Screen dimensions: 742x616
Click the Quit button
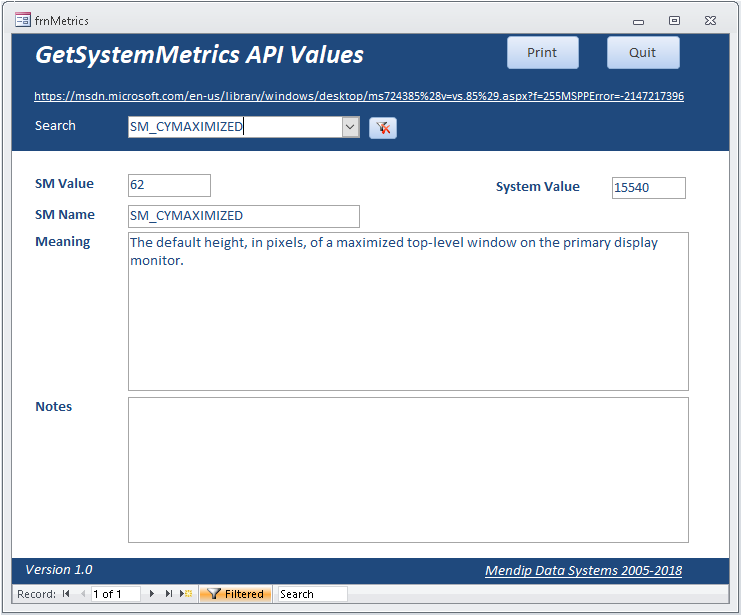[643, 53]
